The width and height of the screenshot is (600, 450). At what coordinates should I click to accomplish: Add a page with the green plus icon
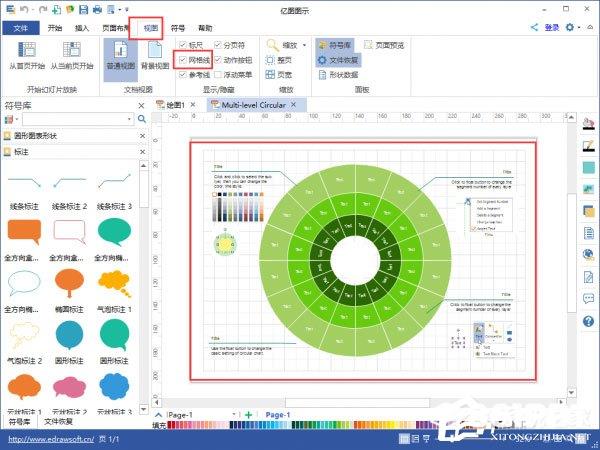click(x=248, y=415)
